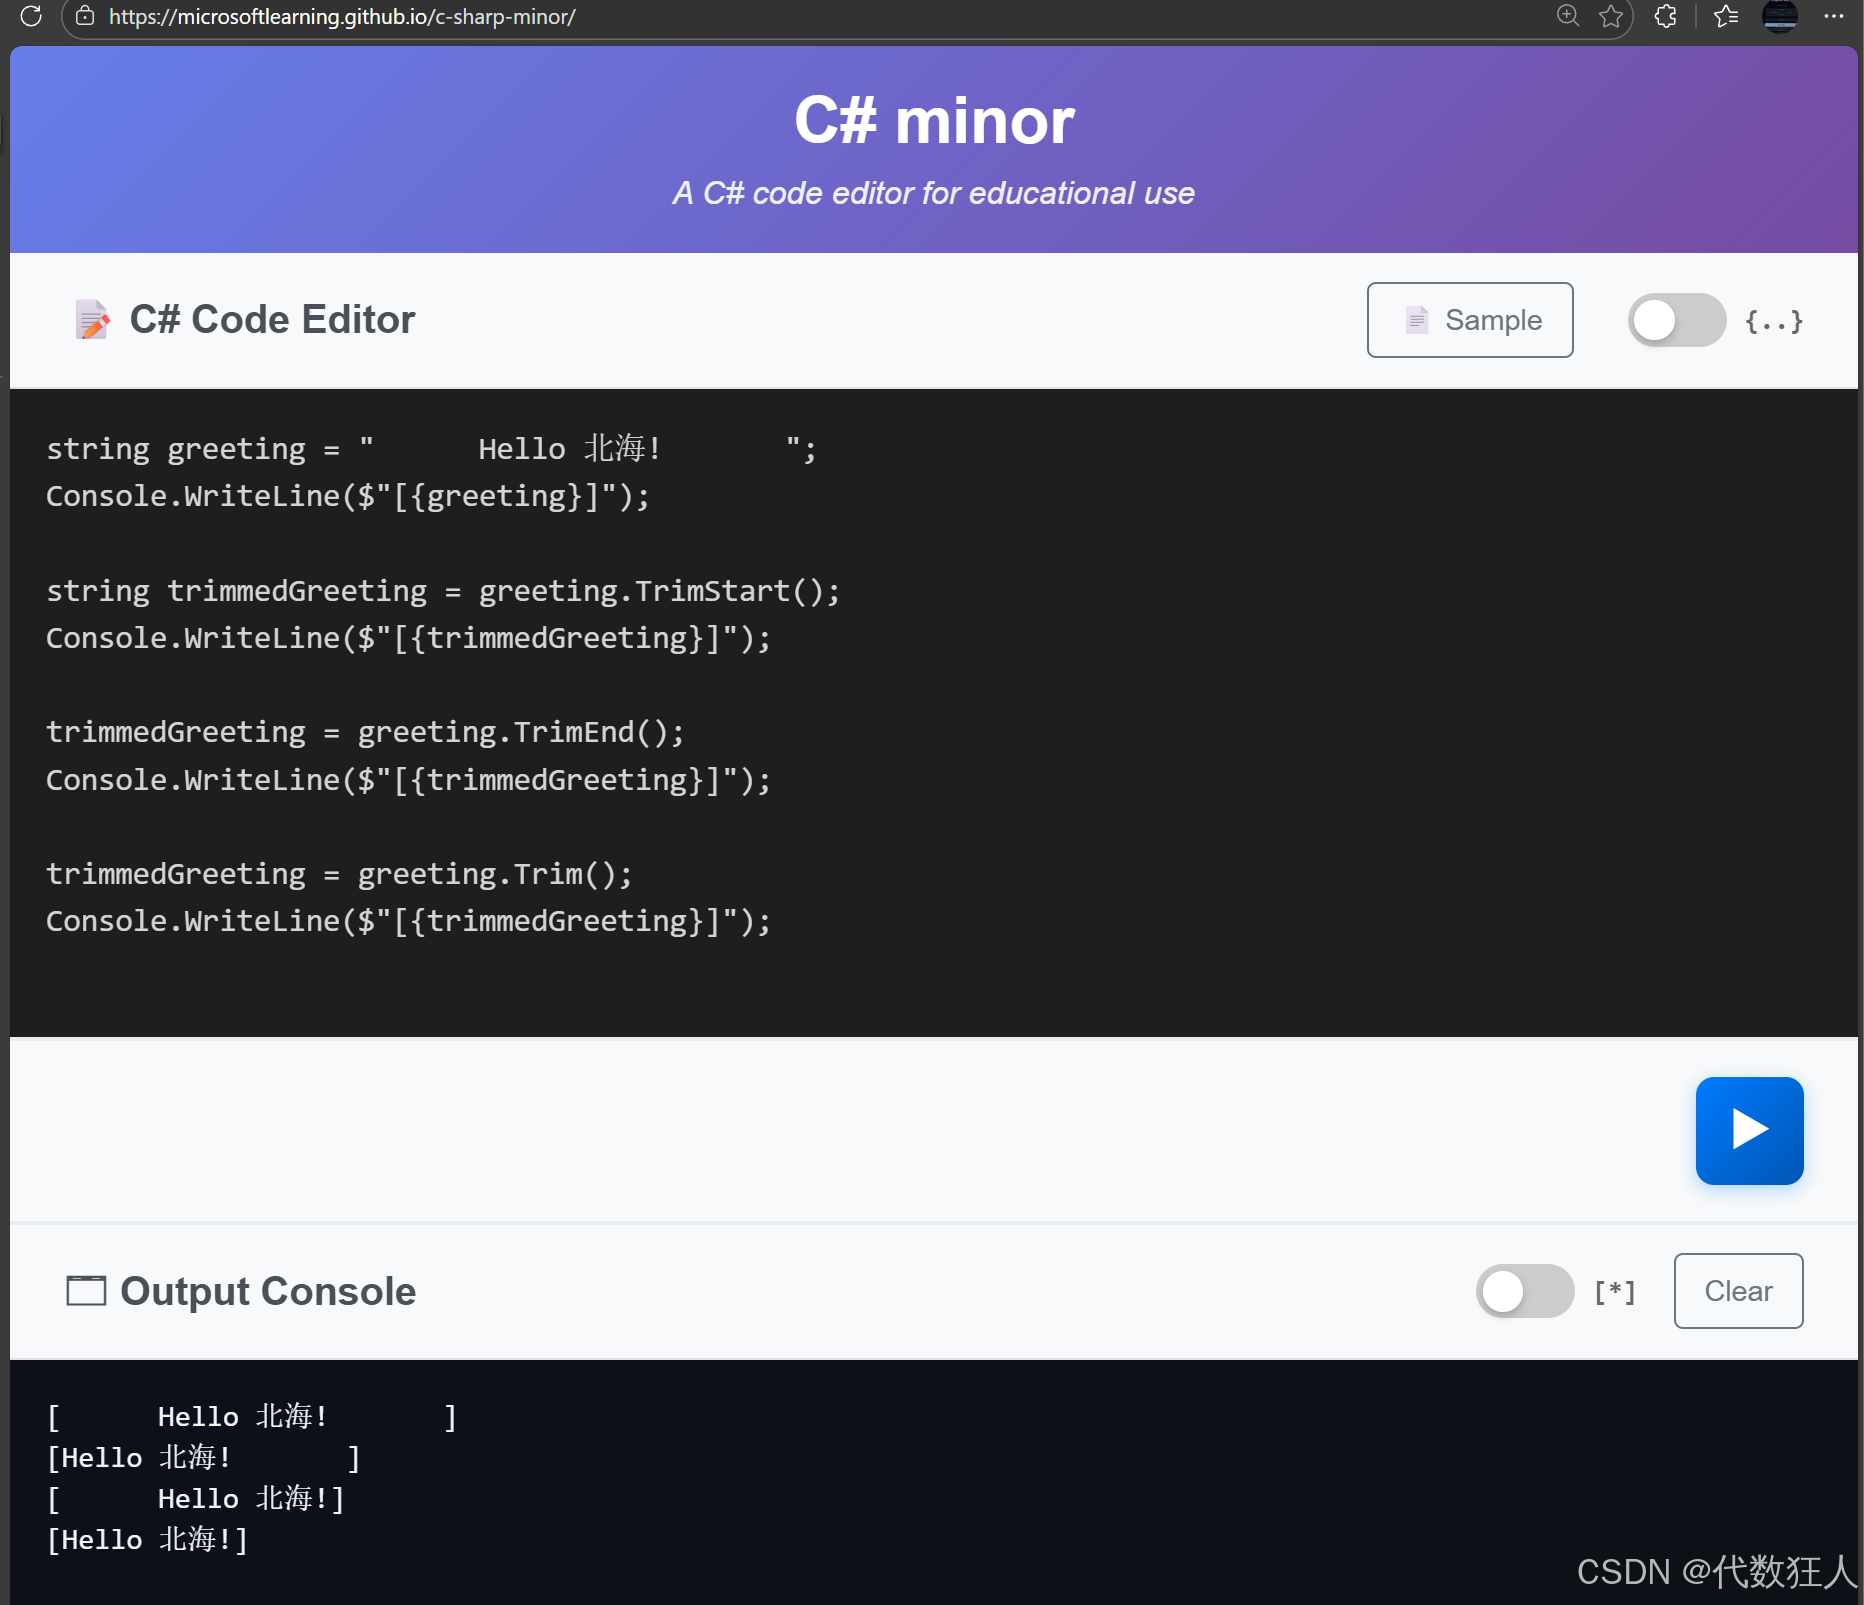Click the last Console.WriteLine trimmedGreeting line
Image resolution: width=1864 pixels, height=1605 pixels.
[409, 921]
